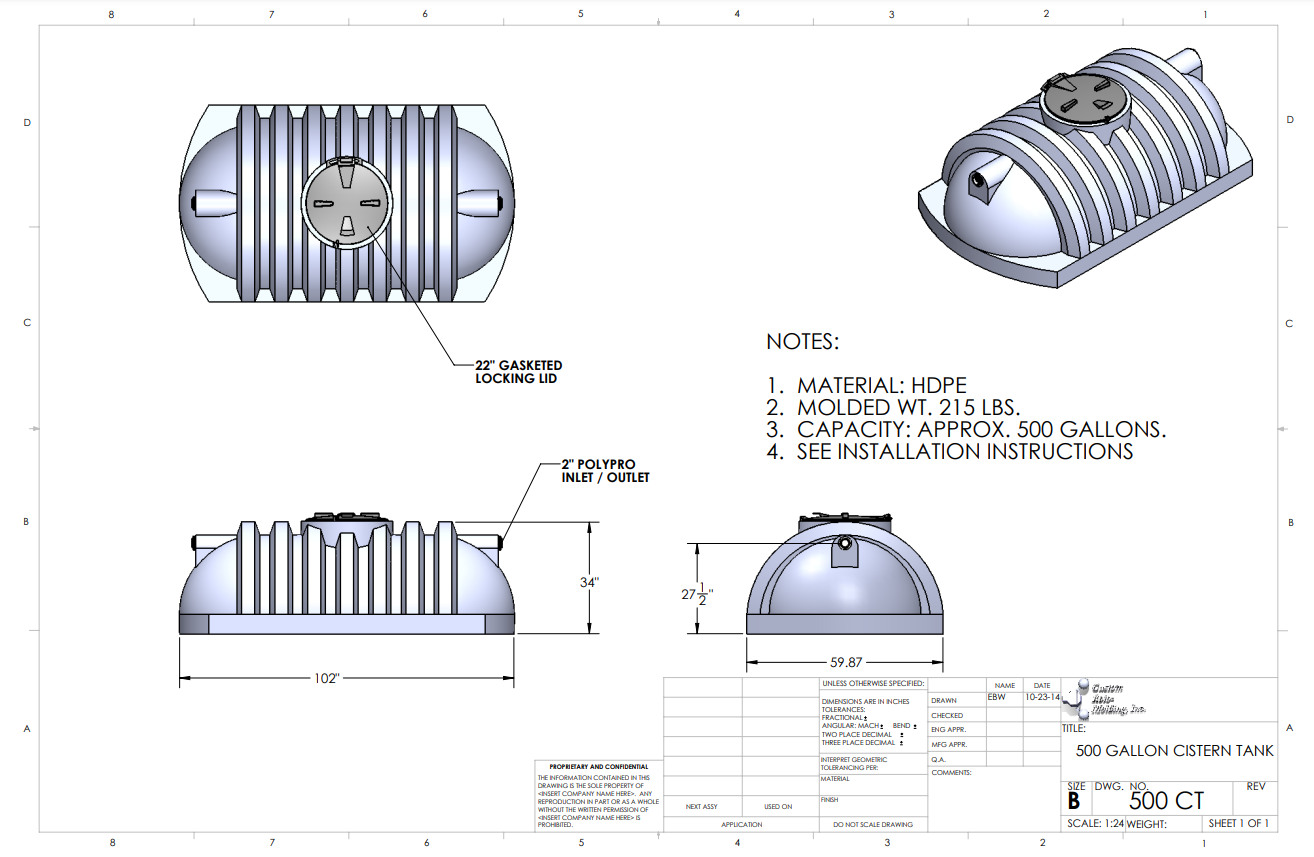Toggle the DO NOT SCALE DRAWING note

click(x=871, y=824)
